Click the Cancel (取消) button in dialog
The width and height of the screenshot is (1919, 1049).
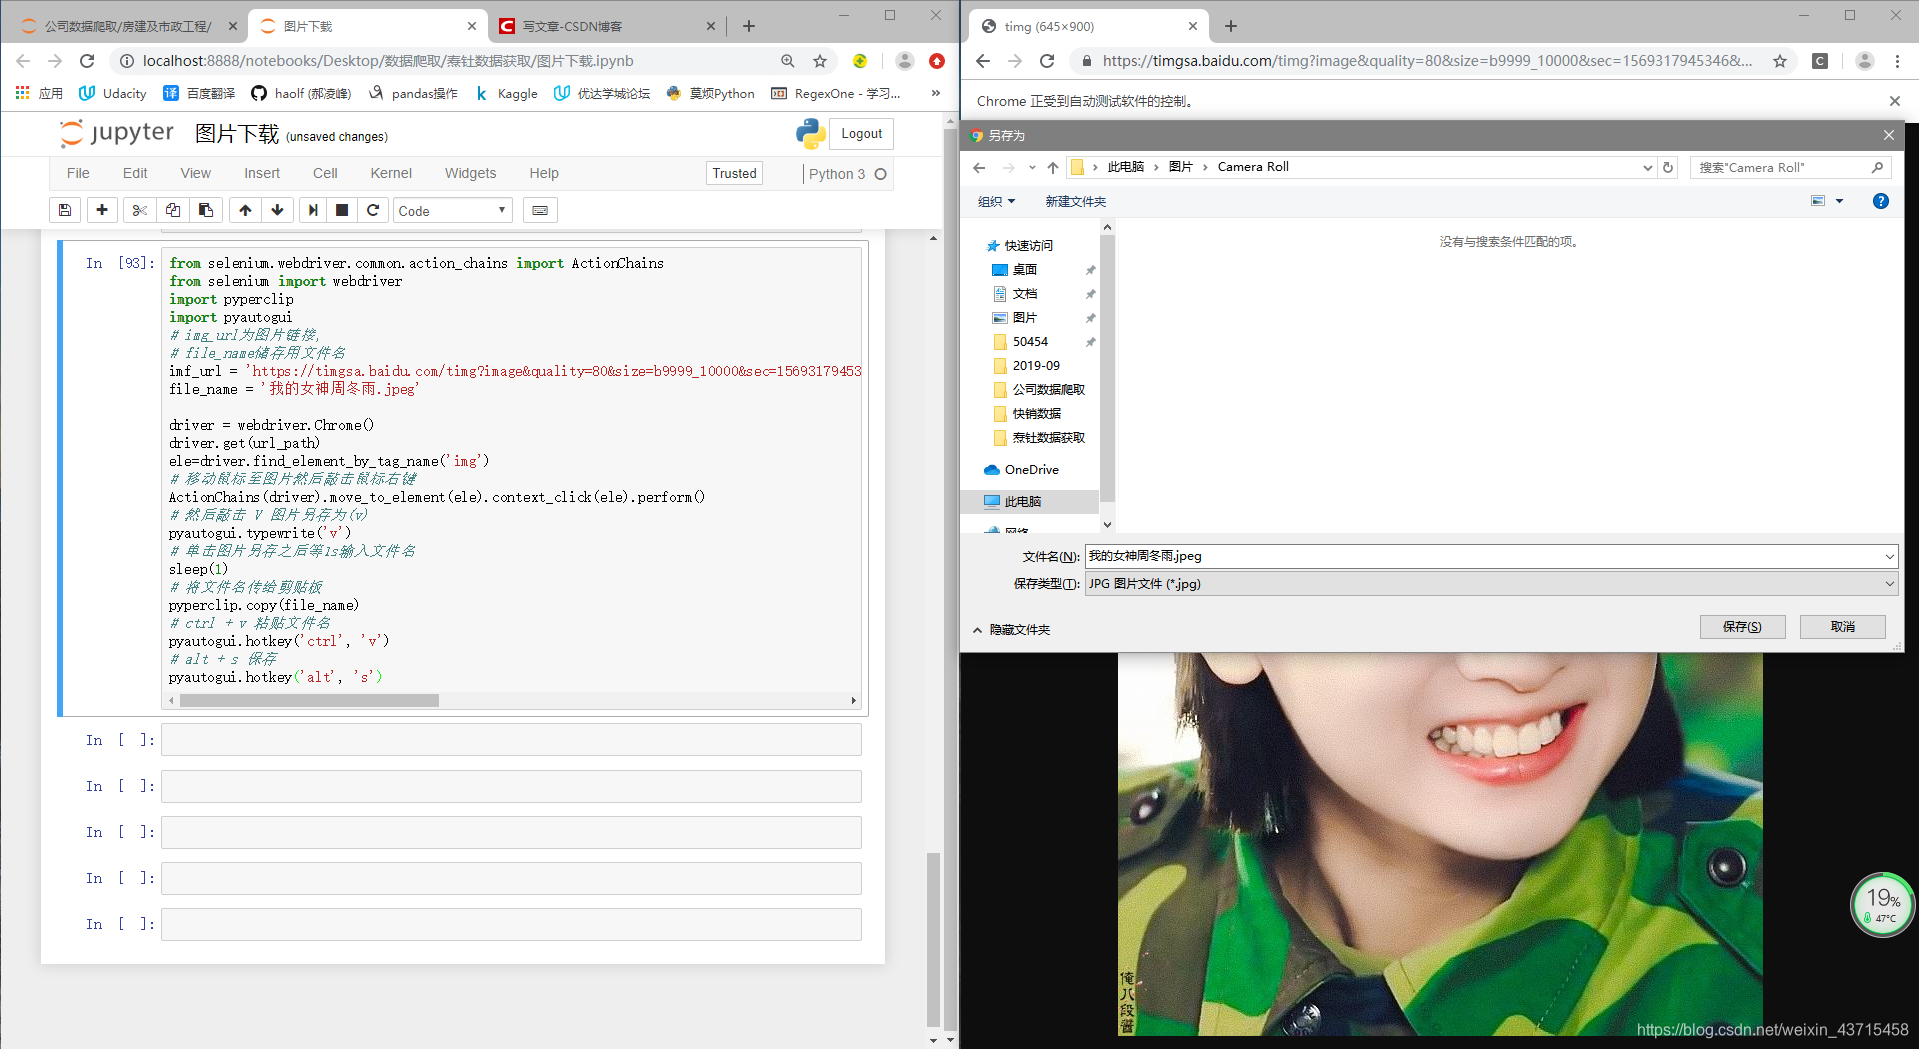tap(1842, 627)
